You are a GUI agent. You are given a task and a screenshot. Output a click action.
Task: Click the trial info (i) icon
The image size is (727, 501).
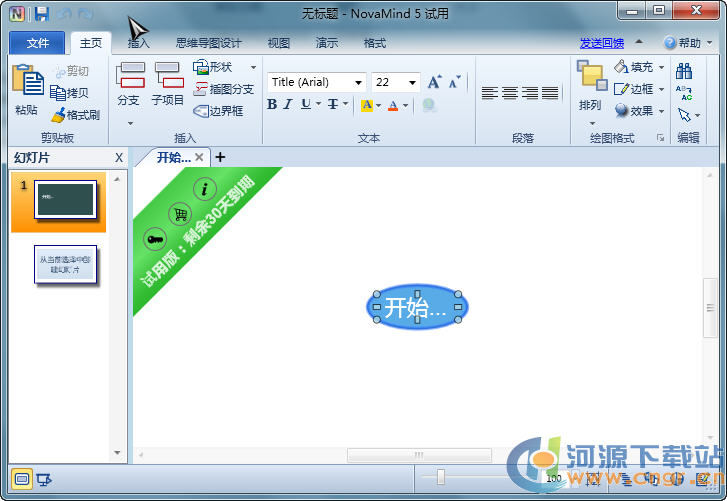(204, 189)
